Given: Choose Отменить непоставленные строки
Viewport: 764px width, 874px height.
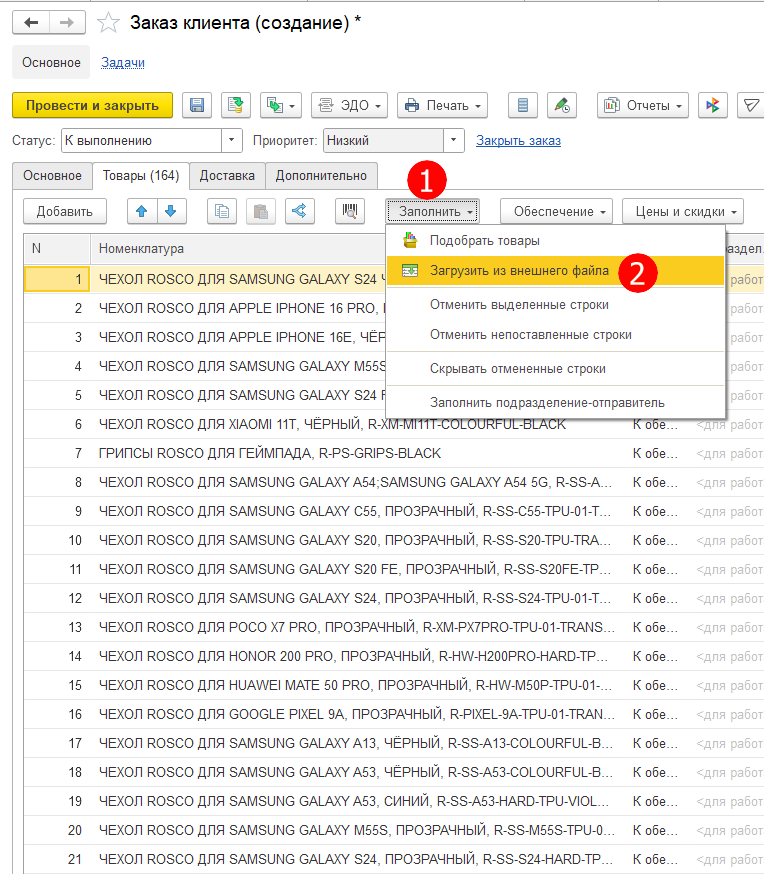Looking at the screenshot, I should (555, 335).
